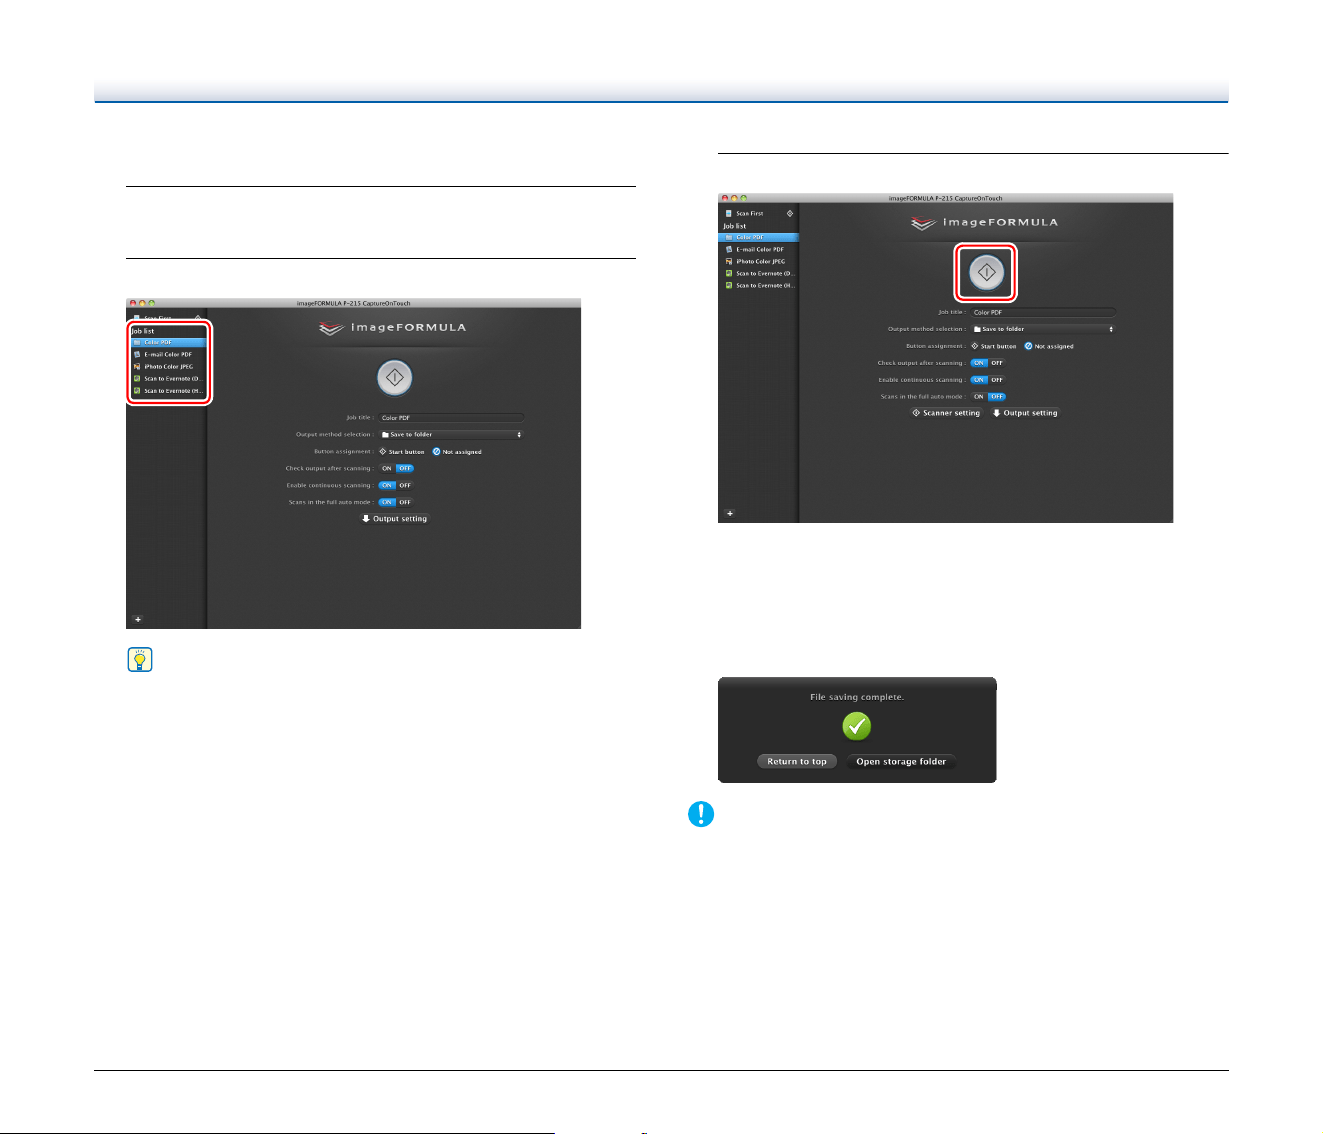Click the lightbulb hint icon below the screenshot

pyautogui.click(x=140, y=659)
